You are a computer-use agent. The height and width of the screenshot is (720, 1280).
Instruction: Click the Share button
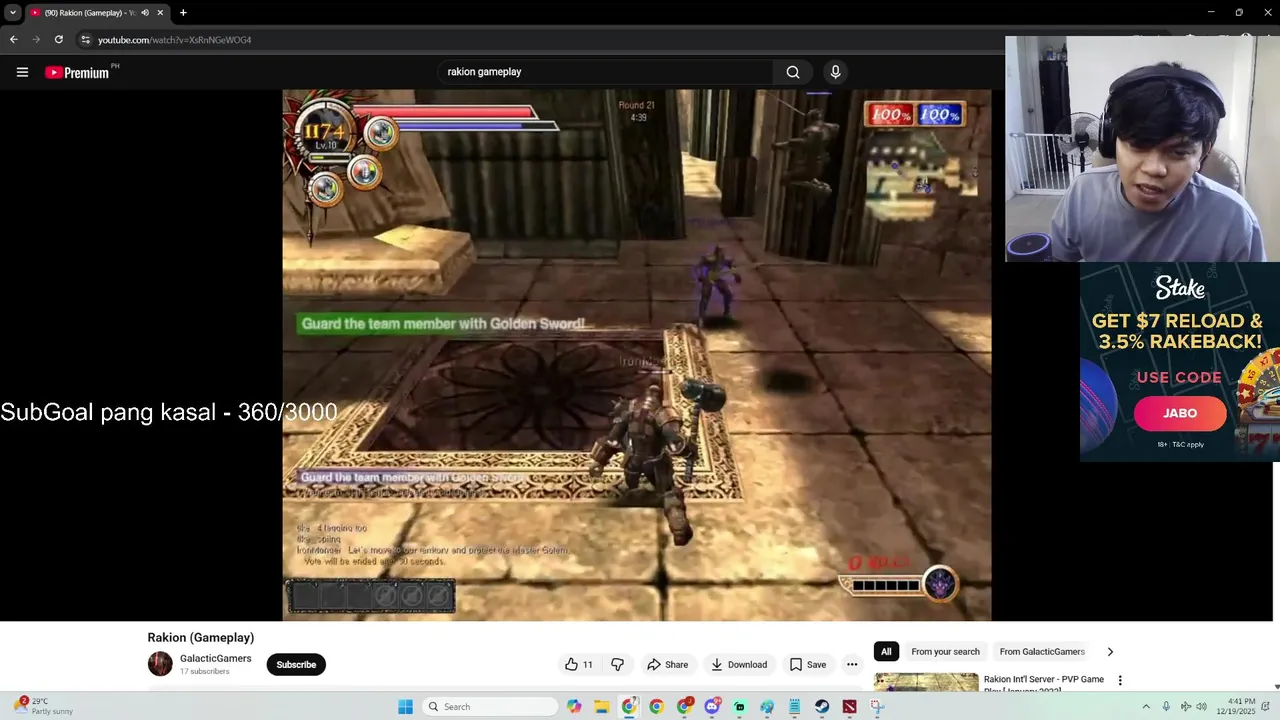667,664
